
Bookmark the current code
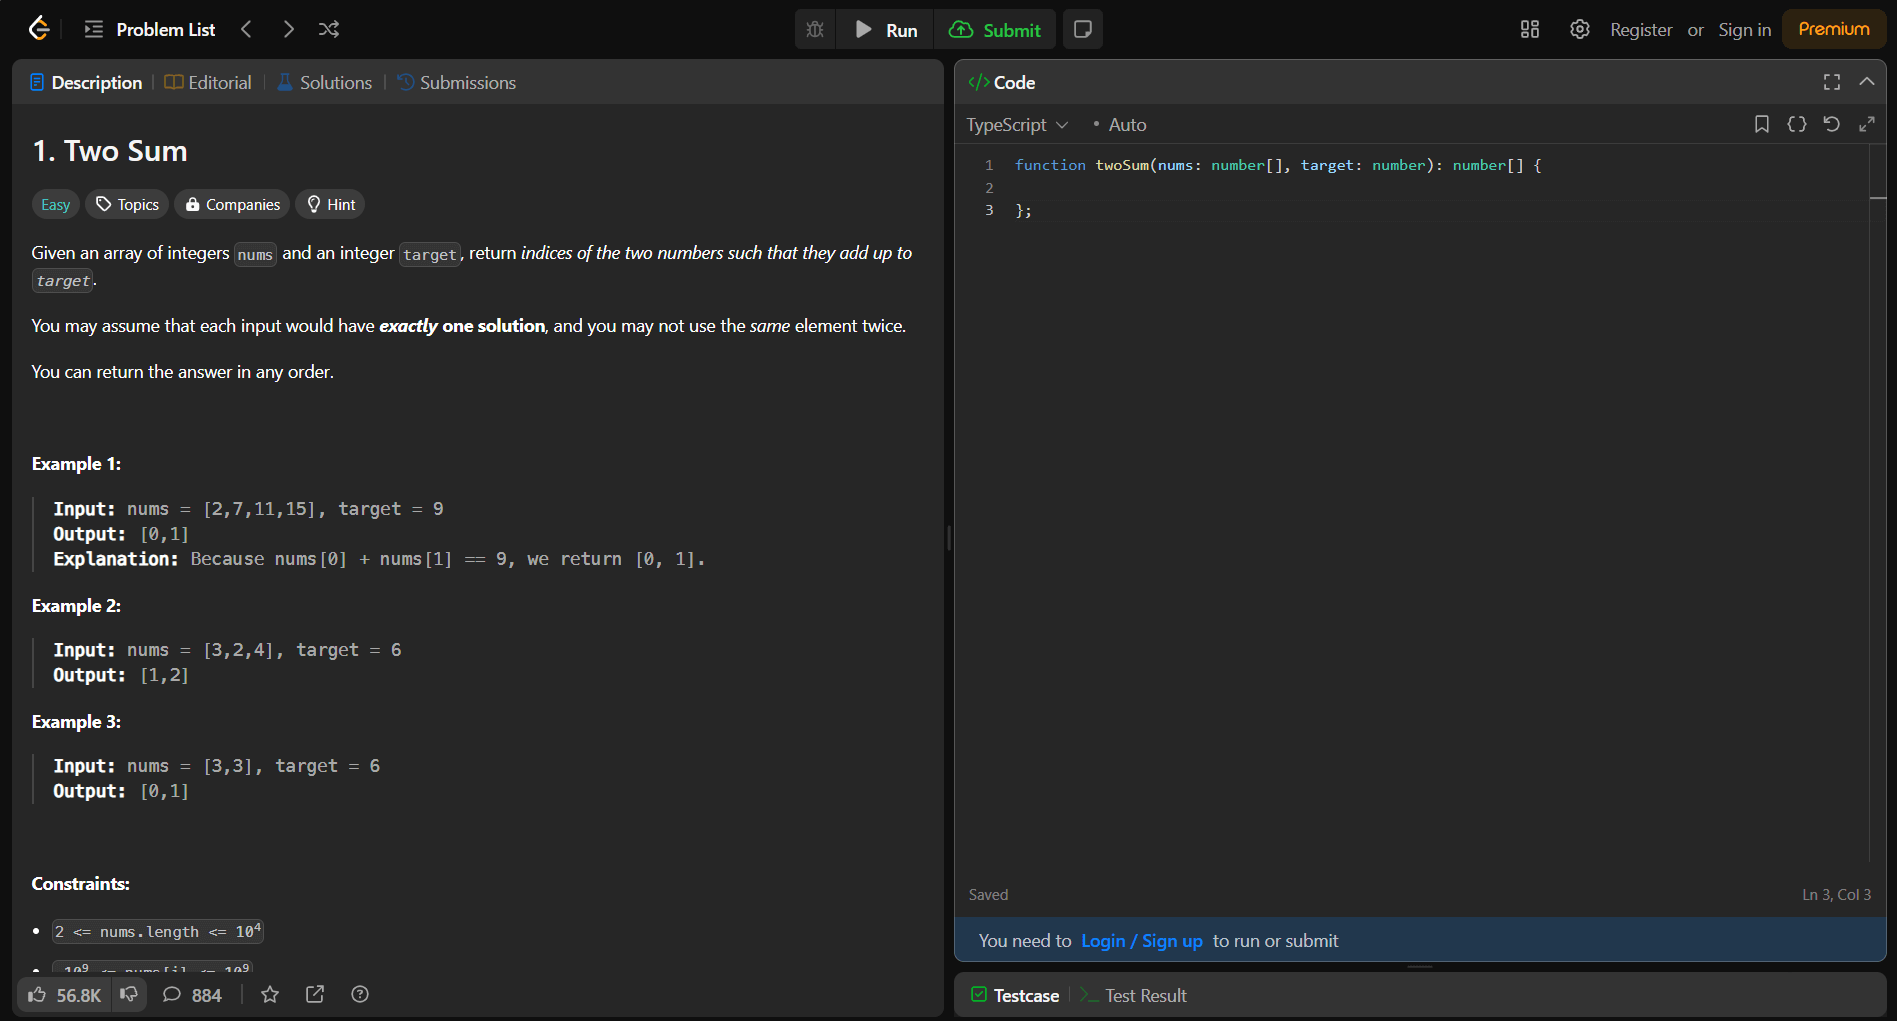[x=1761, y=124]
